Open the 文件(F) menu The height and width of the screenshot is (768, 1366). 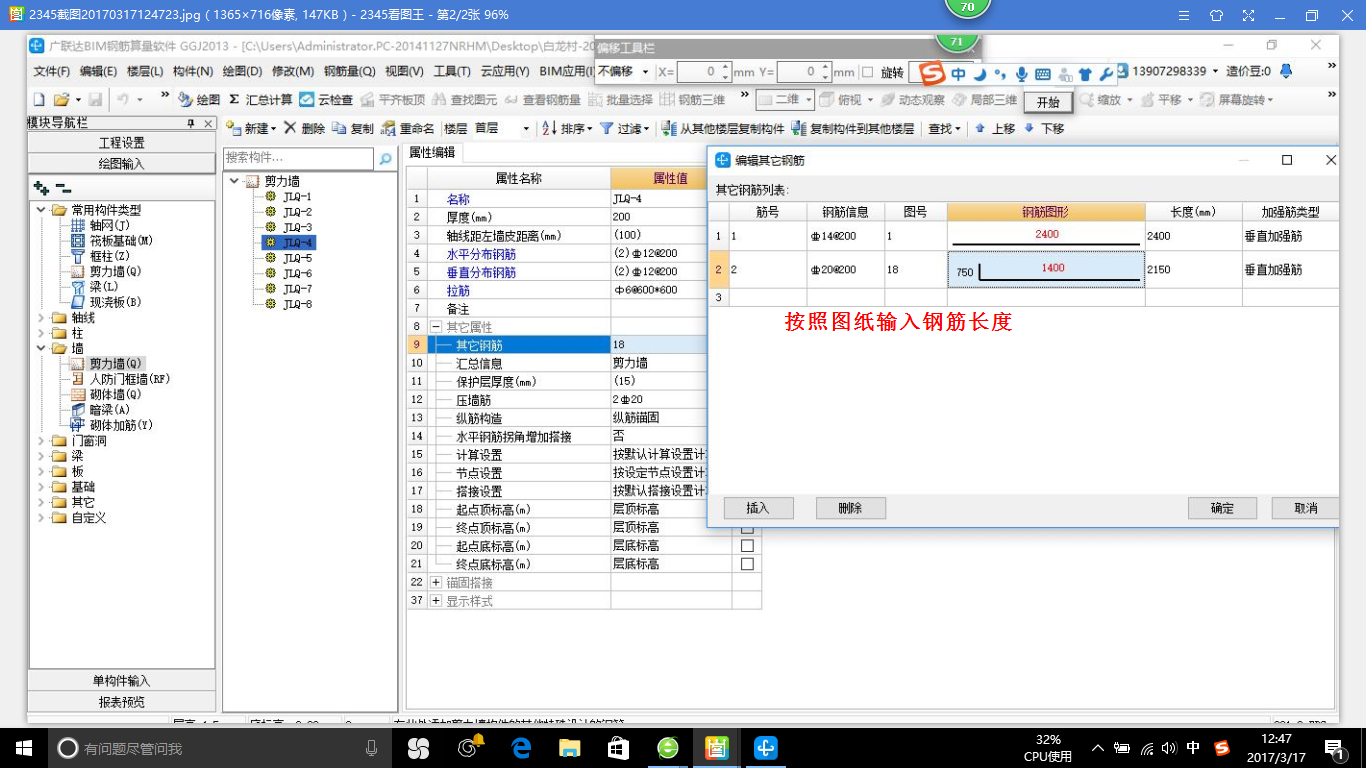pyautogui.click(x=52, y=71)
